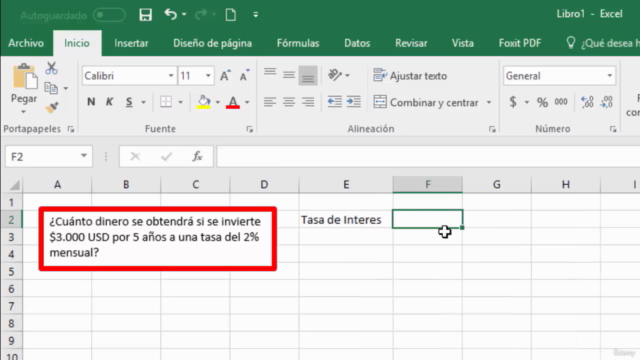
Task: Increase the indent
Action: pyautogui.click(x=353, y=102)
